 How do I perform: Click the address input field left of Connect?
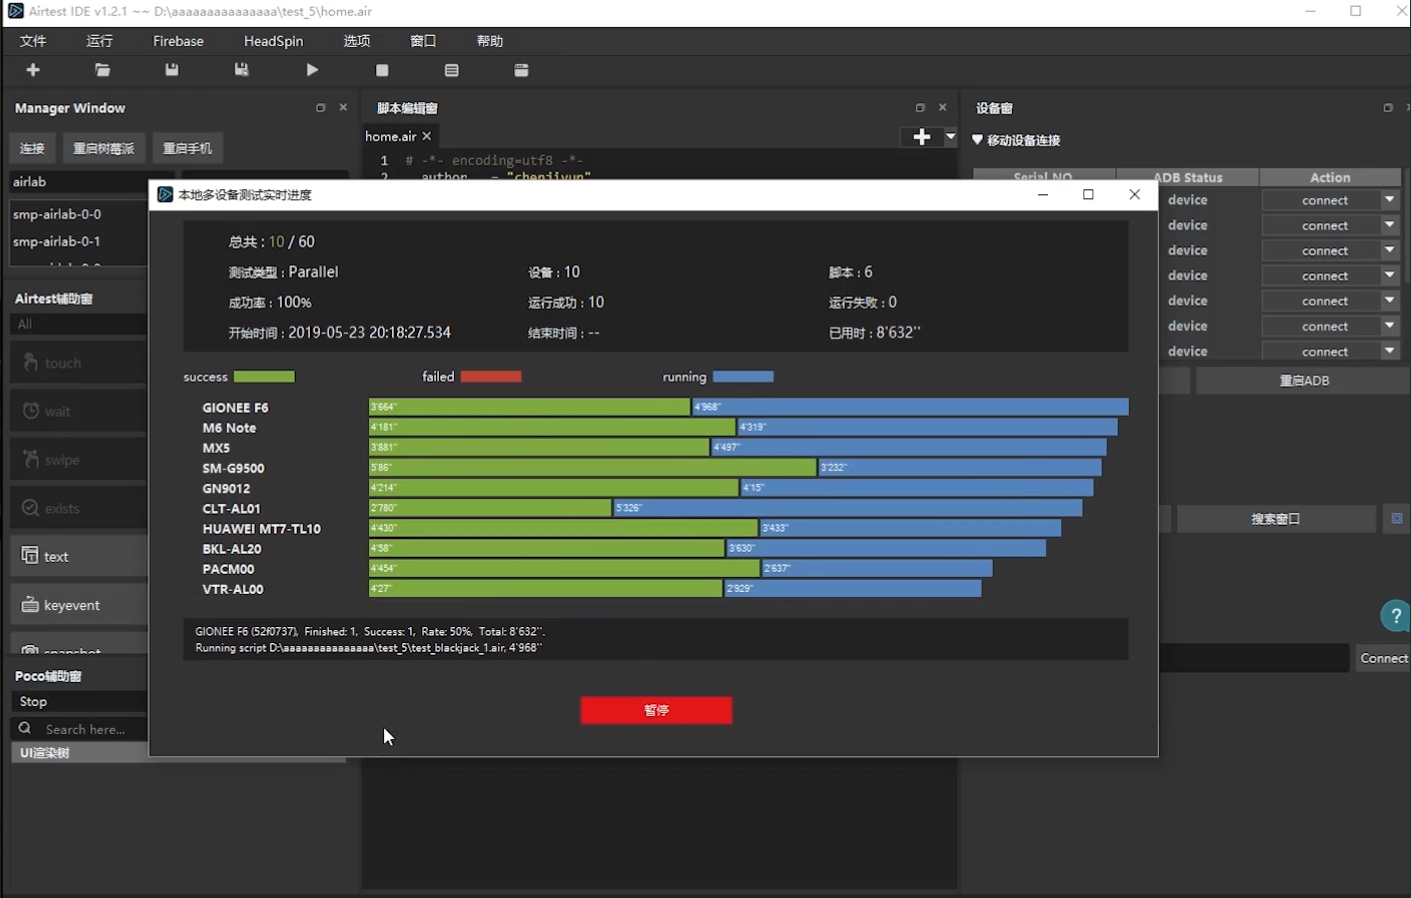point(1254,658)
